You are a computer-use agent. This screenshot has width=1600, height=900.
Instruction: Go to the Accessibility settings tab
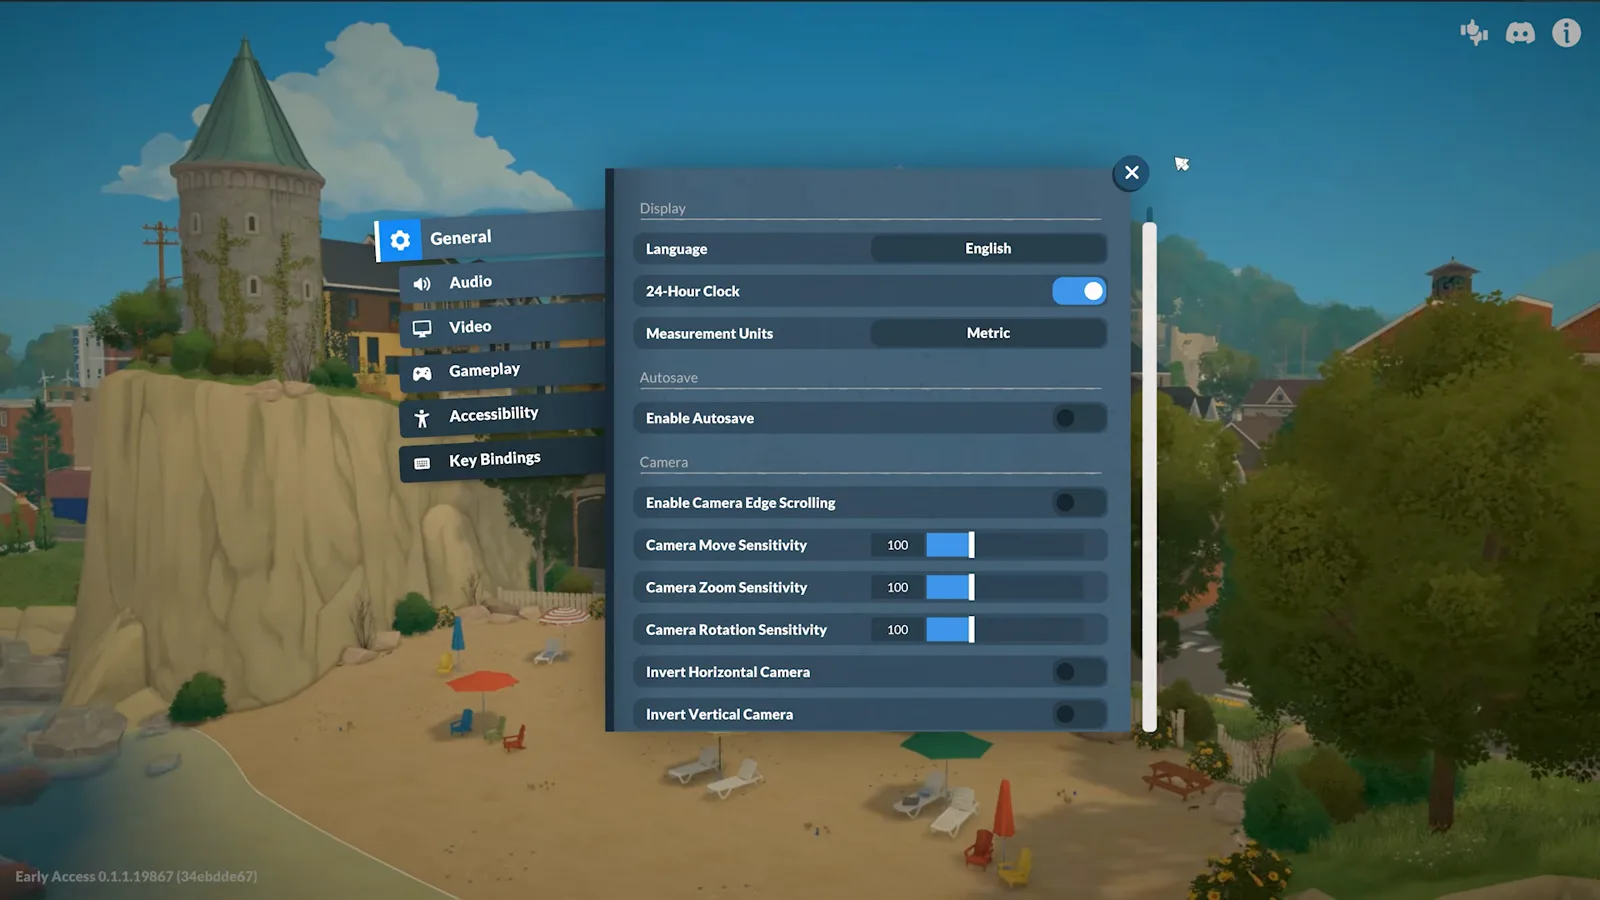[x=502, y=415]
